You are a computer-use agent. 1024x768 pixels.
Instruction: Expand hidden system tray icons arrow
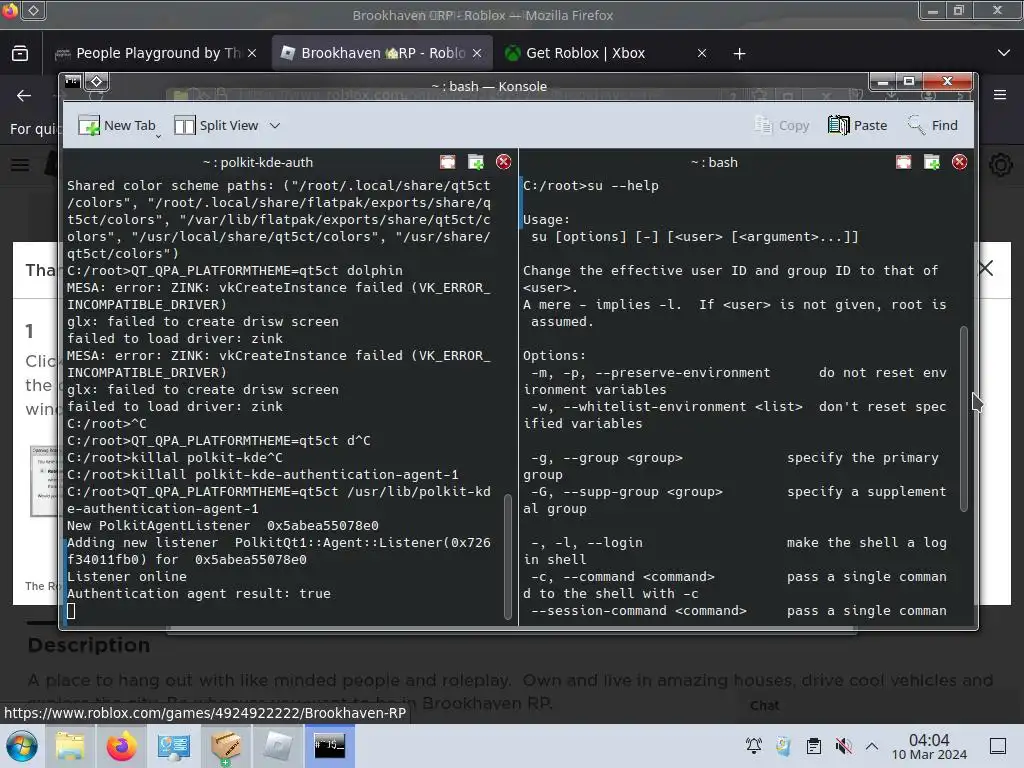pos(872,746)
